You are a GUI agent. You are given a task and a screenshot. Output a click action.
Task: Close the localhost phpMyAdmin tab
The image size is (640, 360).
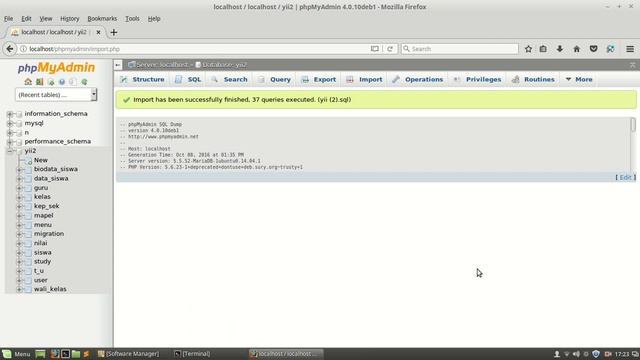98,32
